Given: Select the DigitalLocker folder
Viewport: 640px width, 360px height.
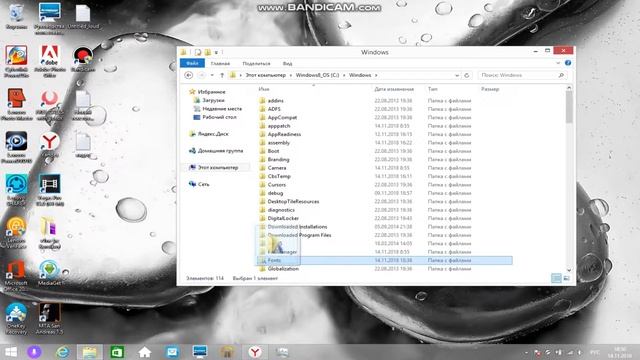Looking at the screenshot, I should [283, 218].
